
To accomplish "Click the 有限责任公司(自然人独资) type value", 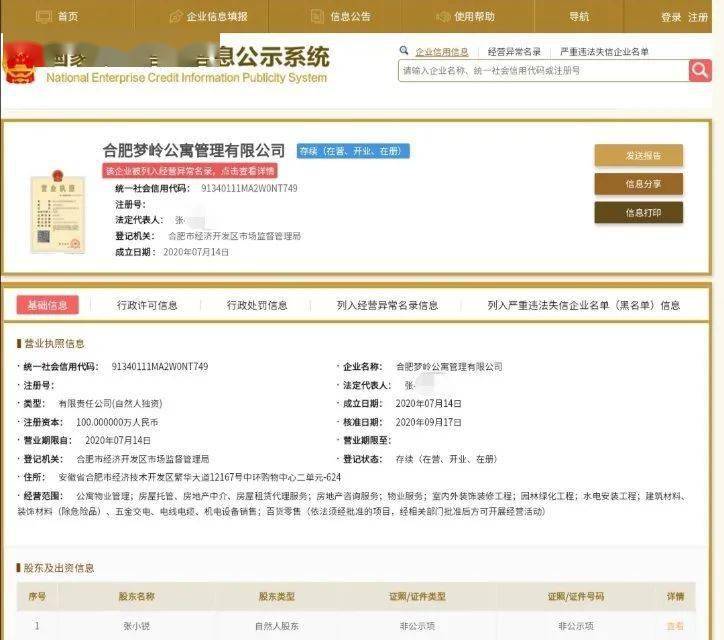I will 110,404.
